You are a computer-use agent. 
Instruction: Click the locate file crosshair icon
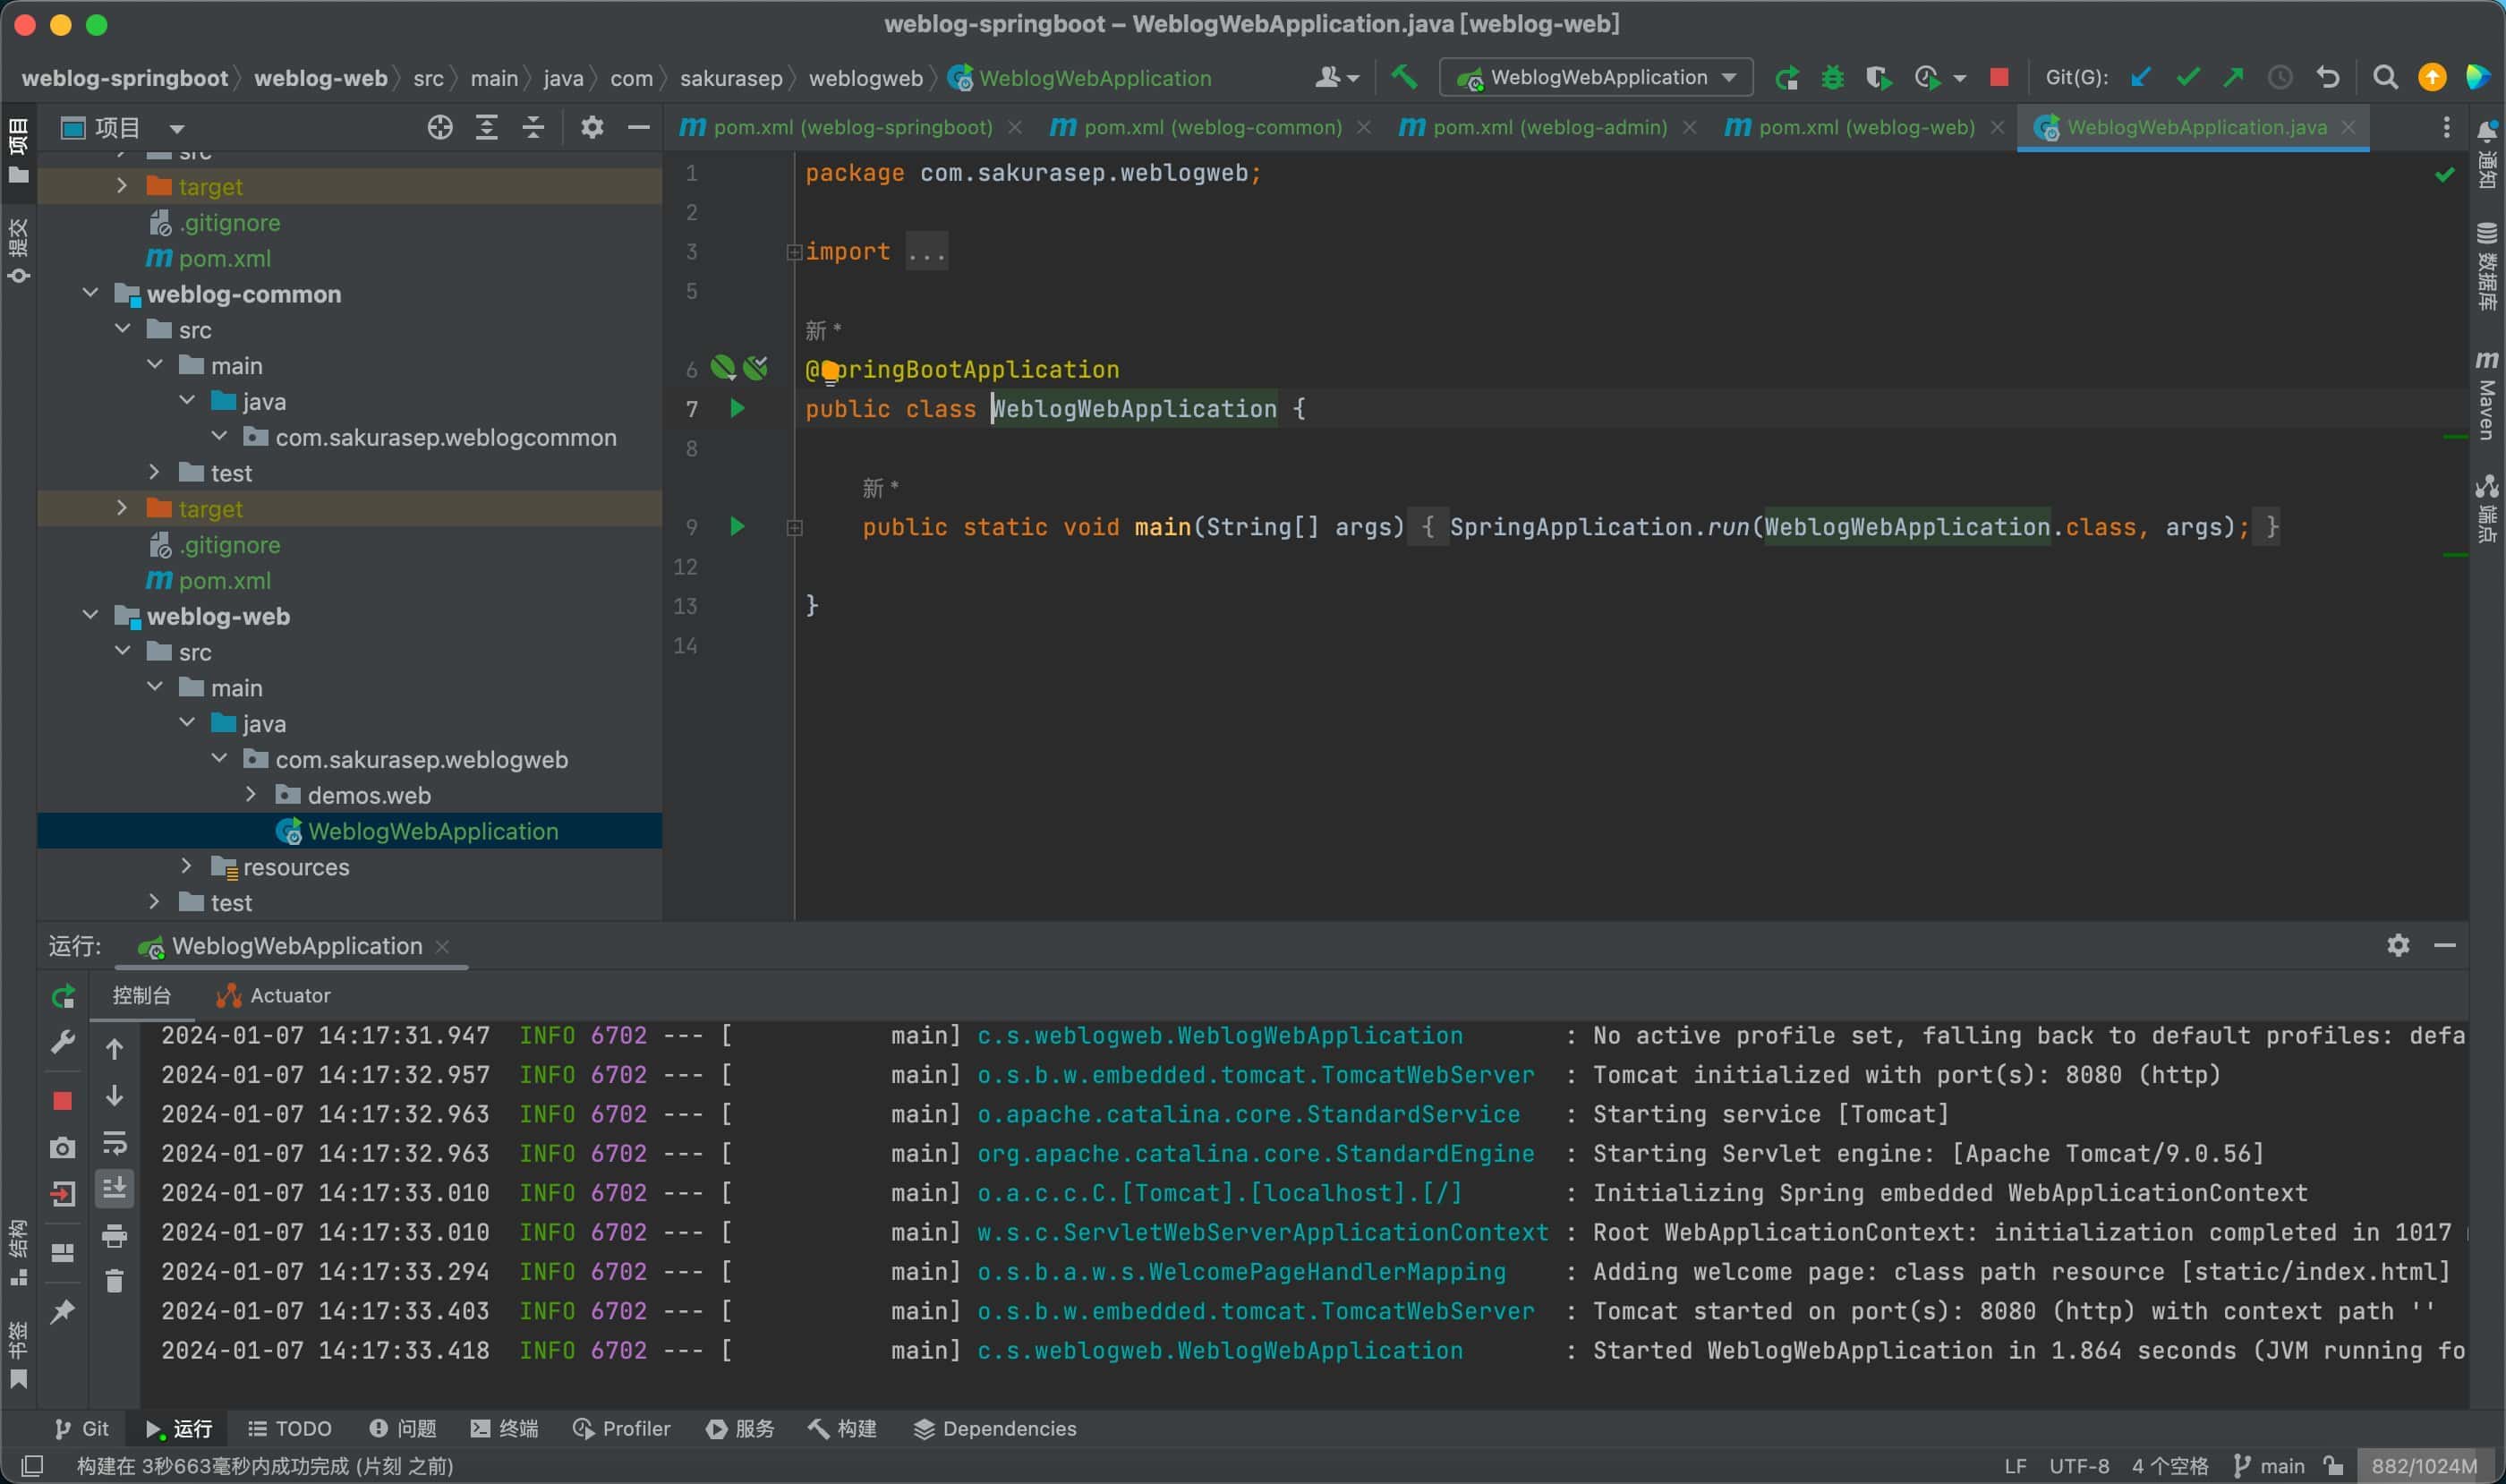point(440,127)
